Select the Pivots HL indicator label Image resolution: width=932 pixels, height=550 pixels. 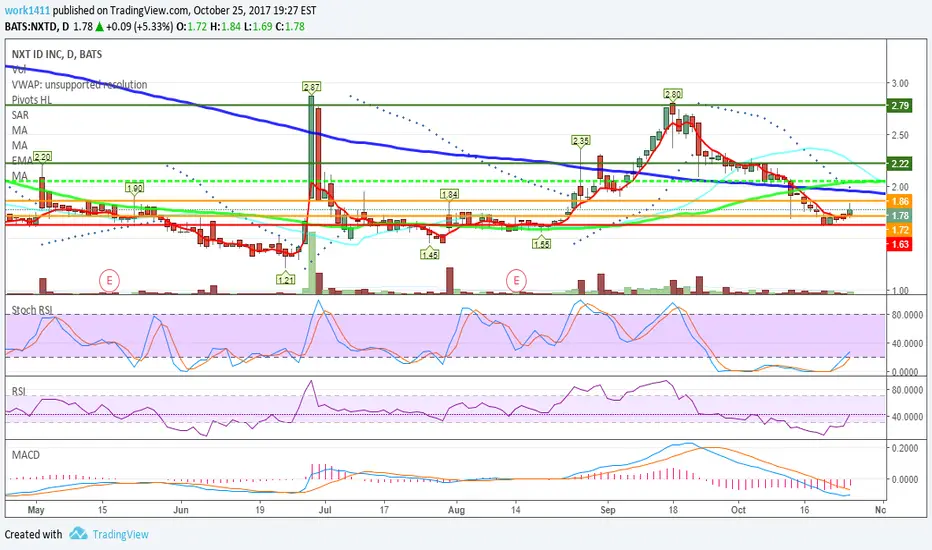point(32,100)
